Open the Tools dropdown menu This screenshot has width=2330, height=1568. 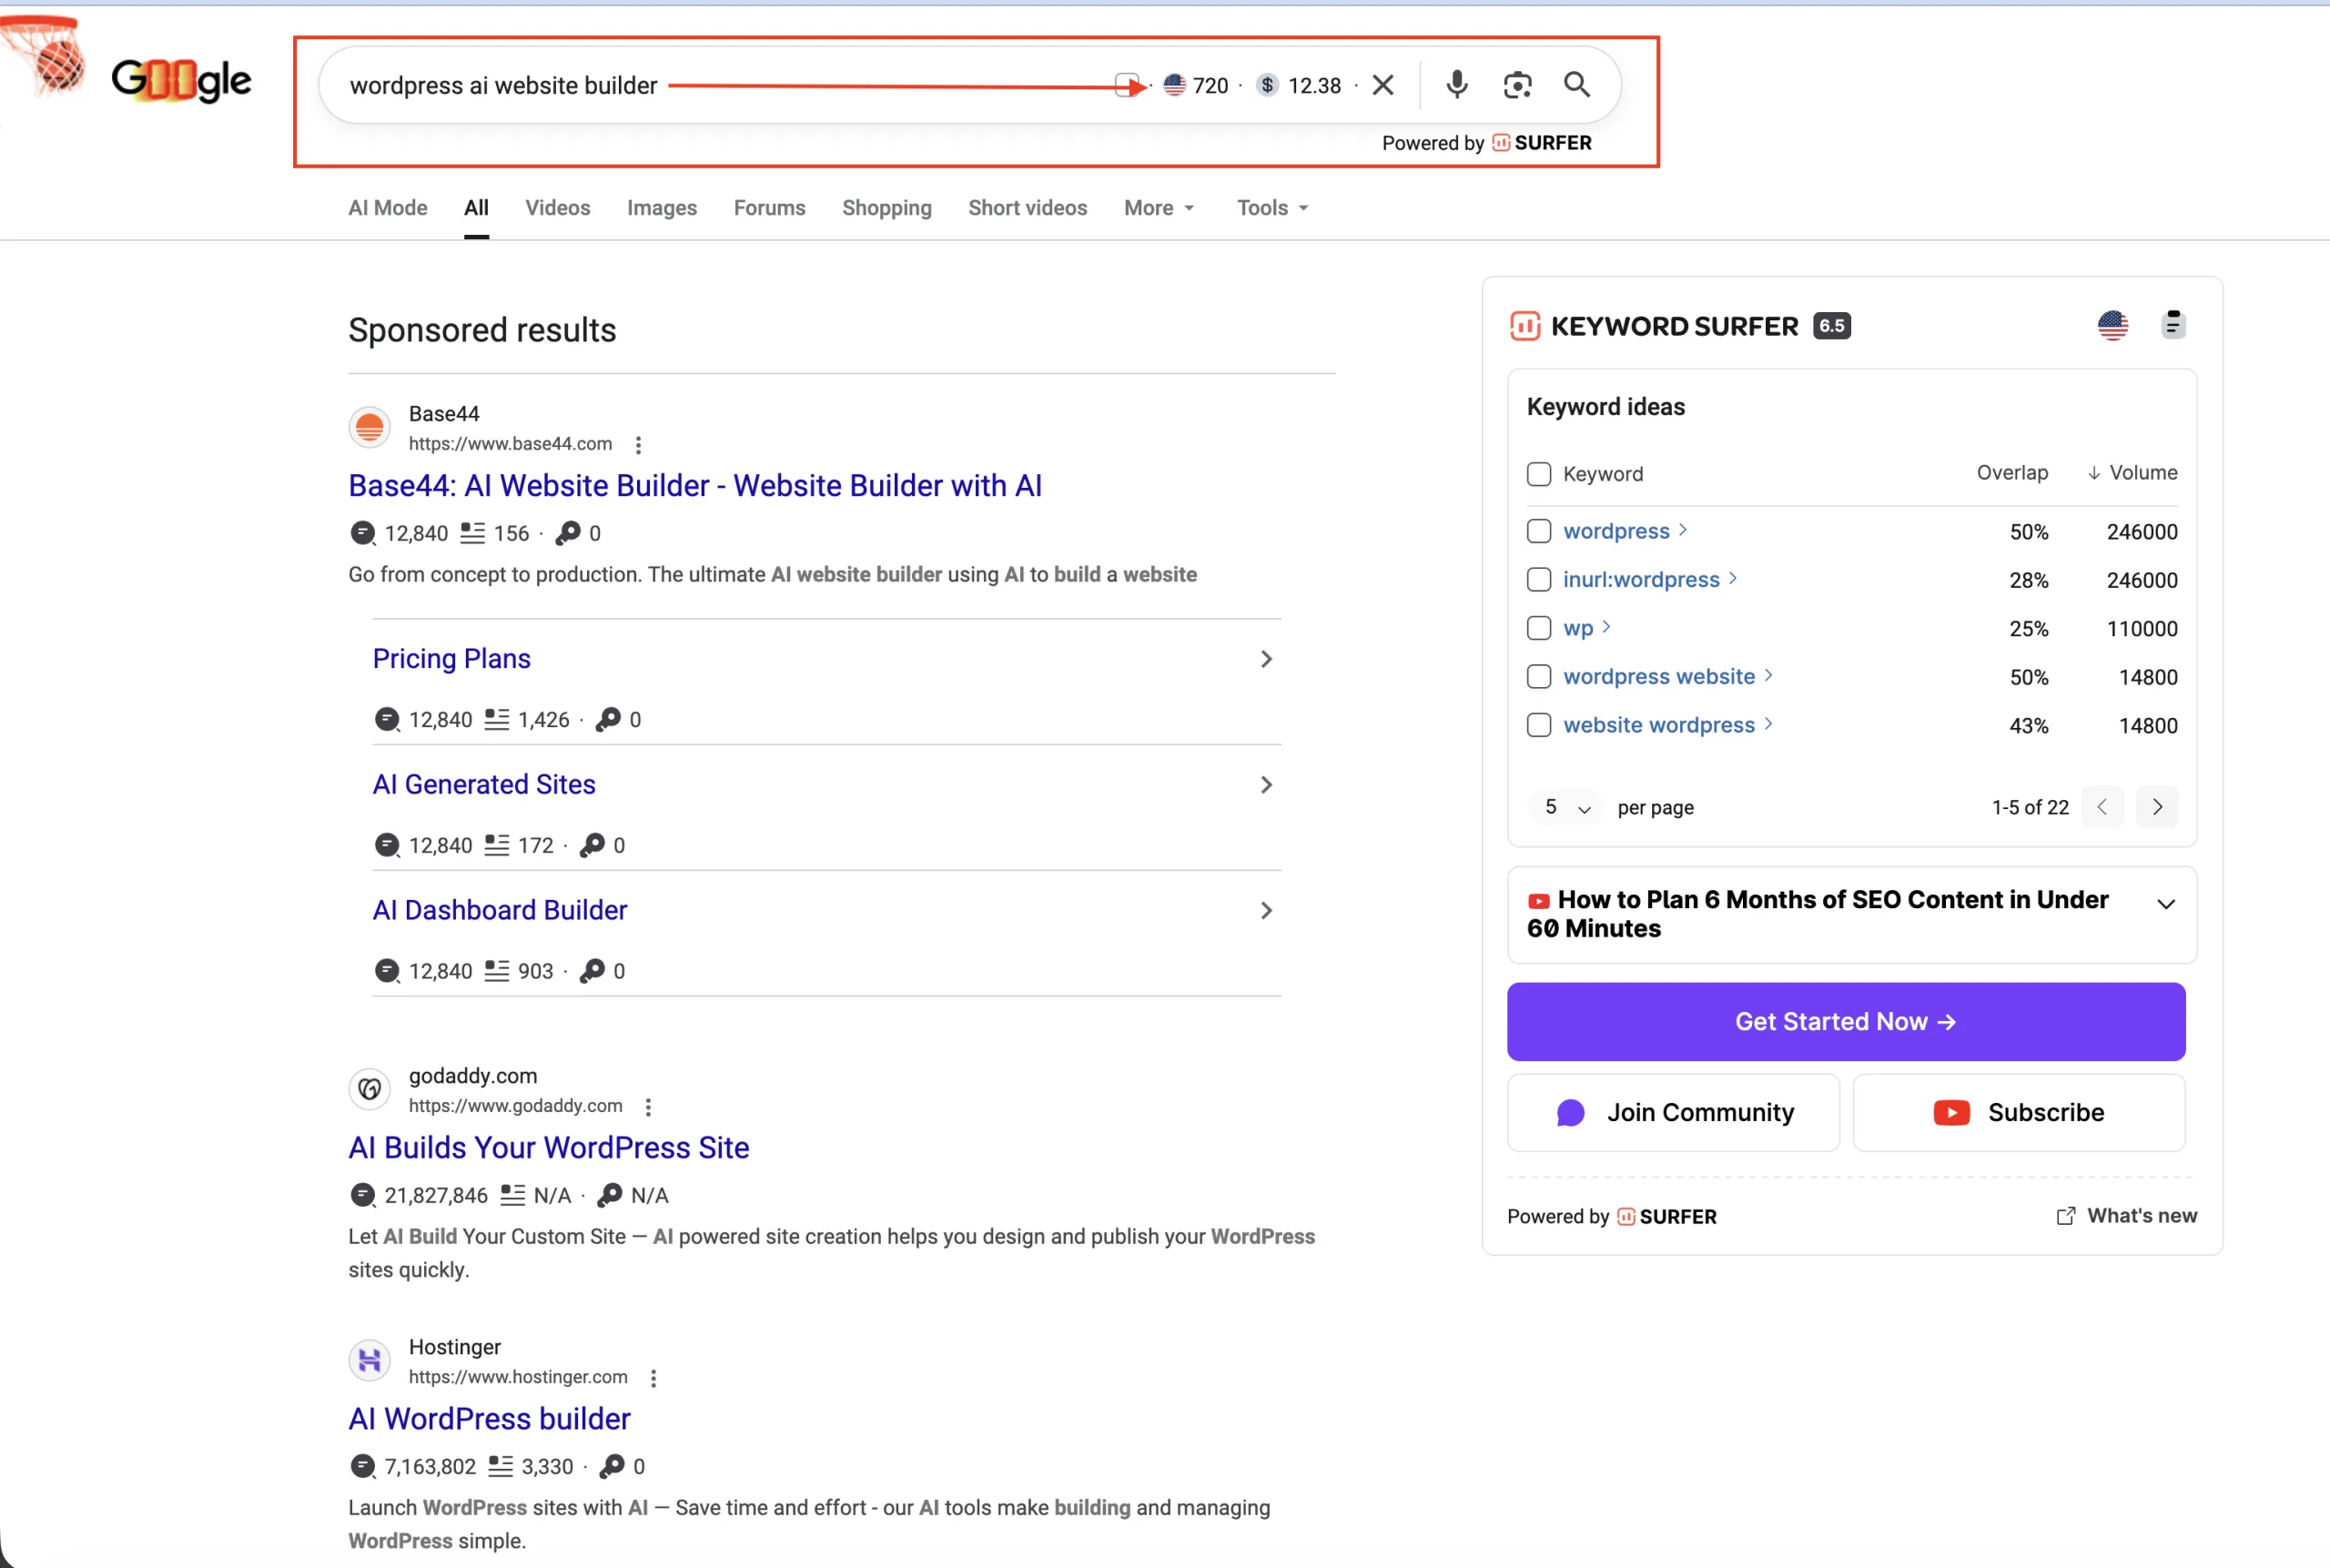coord(1272,208)
